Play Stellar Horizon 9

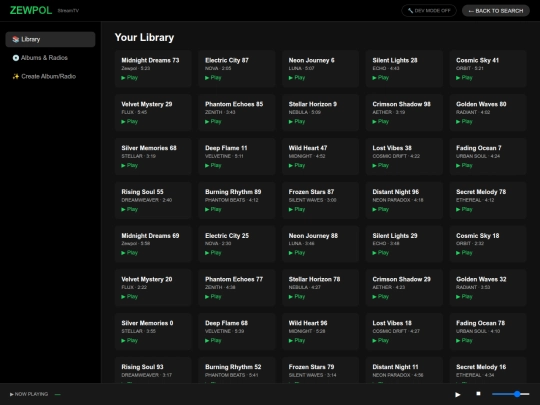pyautogui.click(x=297, y=122)
